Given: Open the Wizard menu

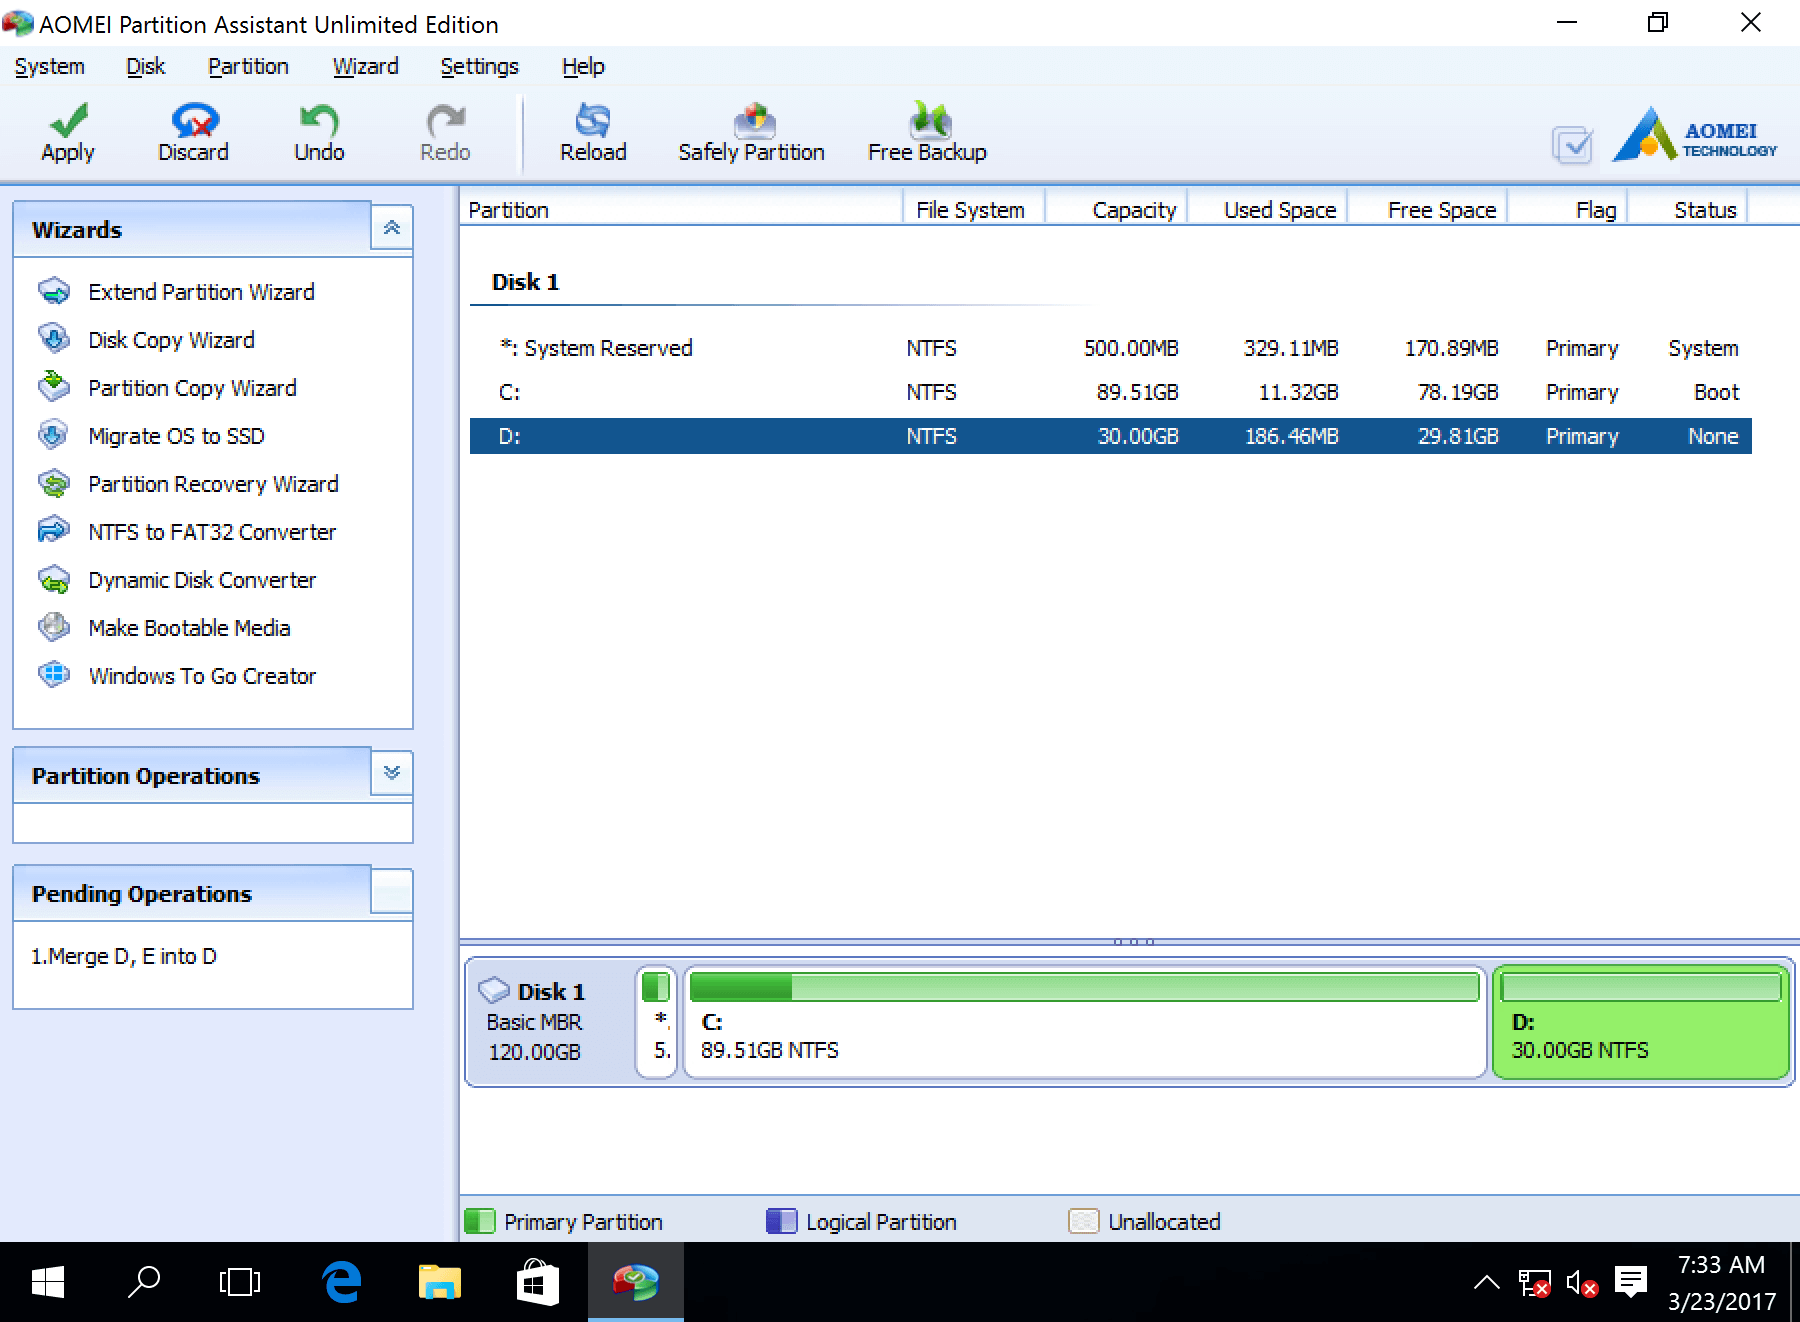Looking at the screenshot, I should [x=365, y=67].
